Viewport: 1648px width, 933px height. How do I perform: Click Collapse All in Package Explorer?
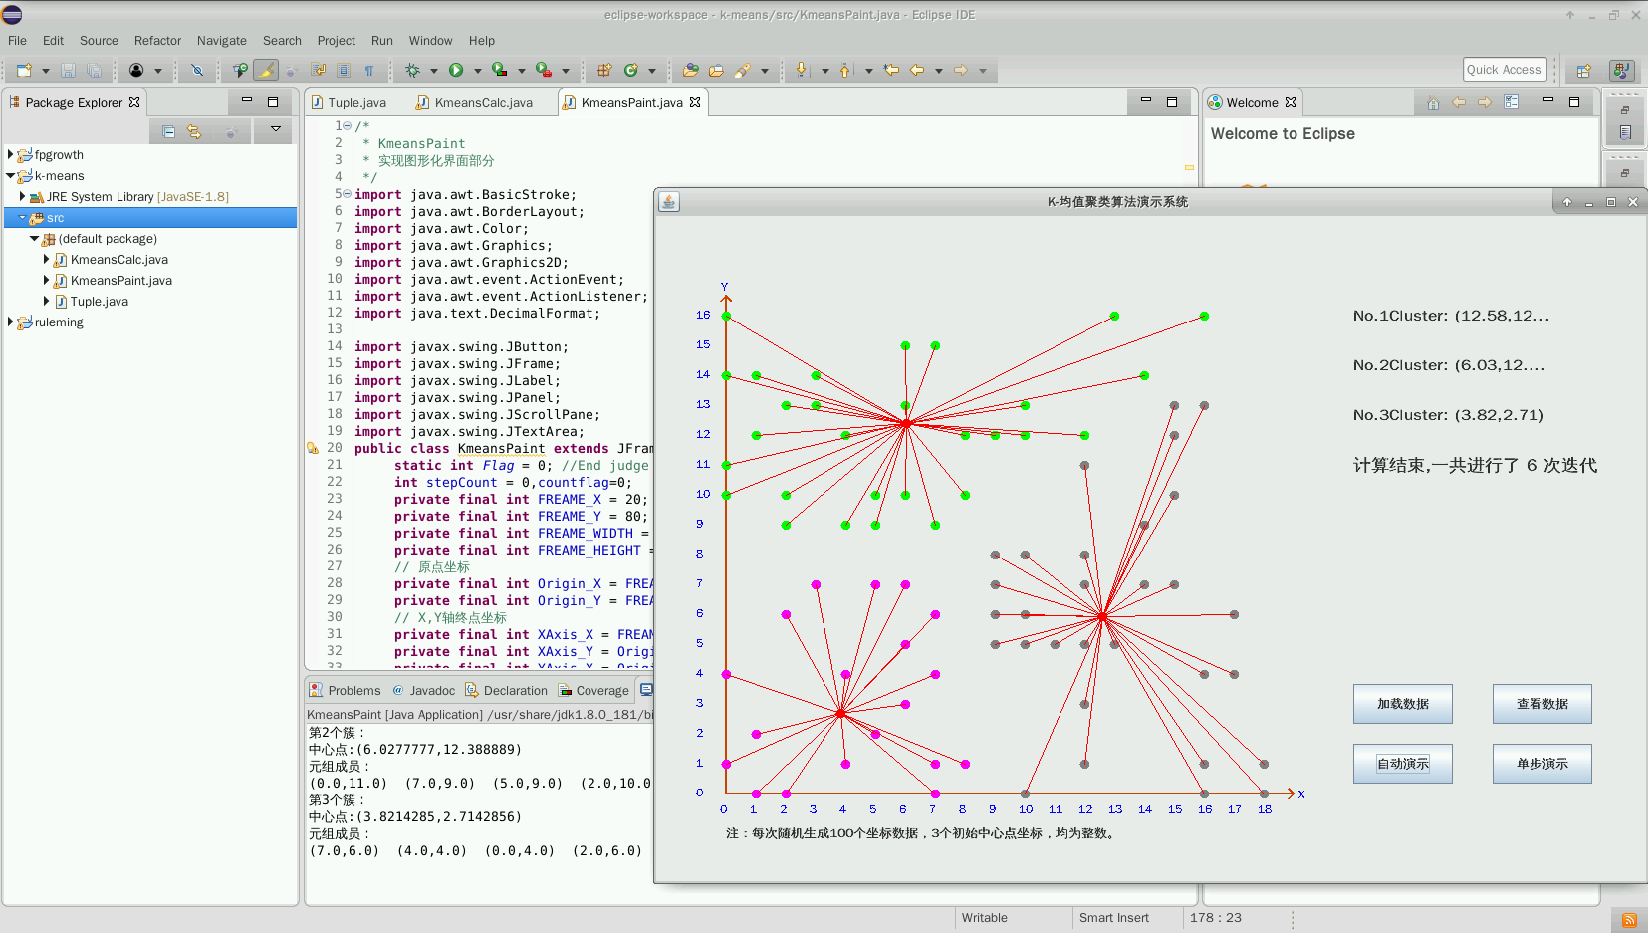168,131
